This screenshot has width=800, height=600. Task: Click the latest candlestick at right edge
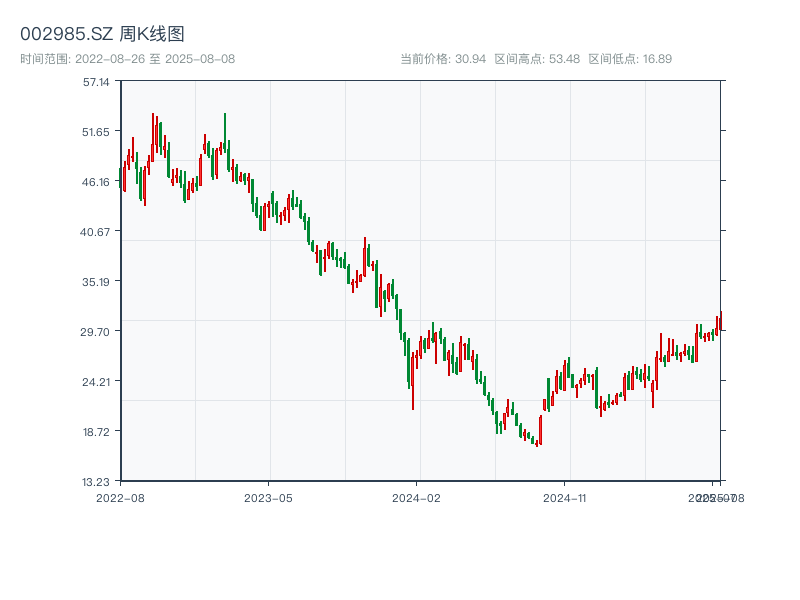(x=720, y=322)
